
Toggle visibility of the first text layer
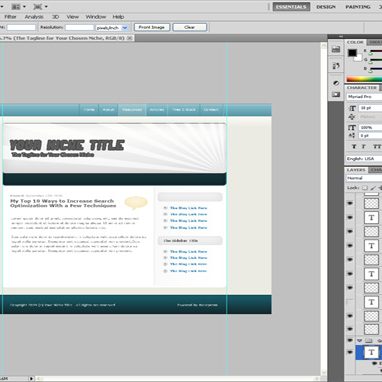pyautogui.click(x=350, y=217)
